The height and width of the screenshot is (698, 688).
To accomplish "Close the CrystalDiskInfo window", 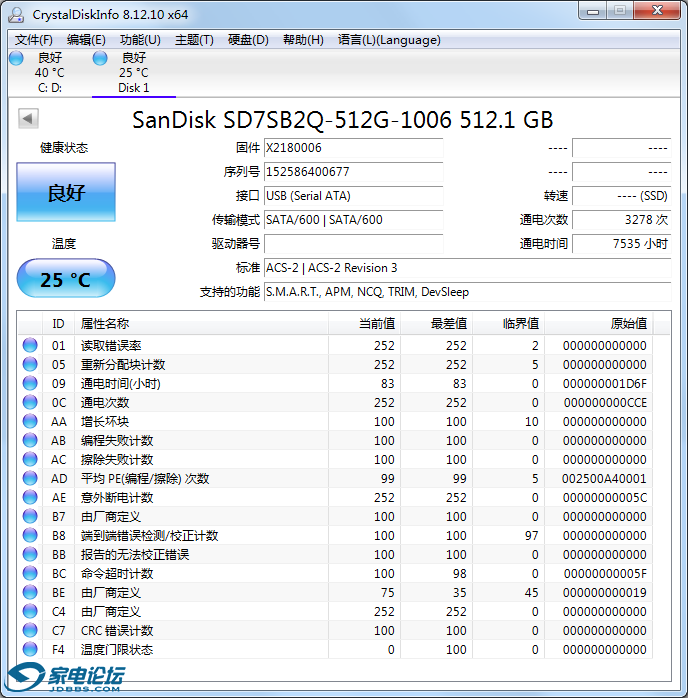I will pos(657,10).
